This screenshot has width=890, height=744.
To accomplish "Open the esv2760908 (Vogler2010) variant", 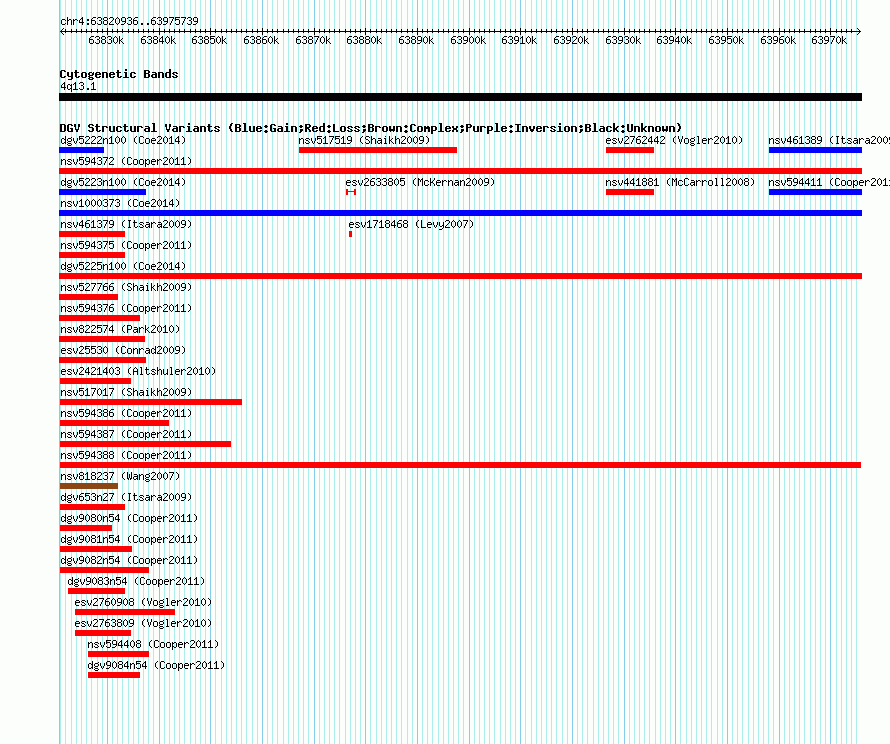I will point(143,602).
